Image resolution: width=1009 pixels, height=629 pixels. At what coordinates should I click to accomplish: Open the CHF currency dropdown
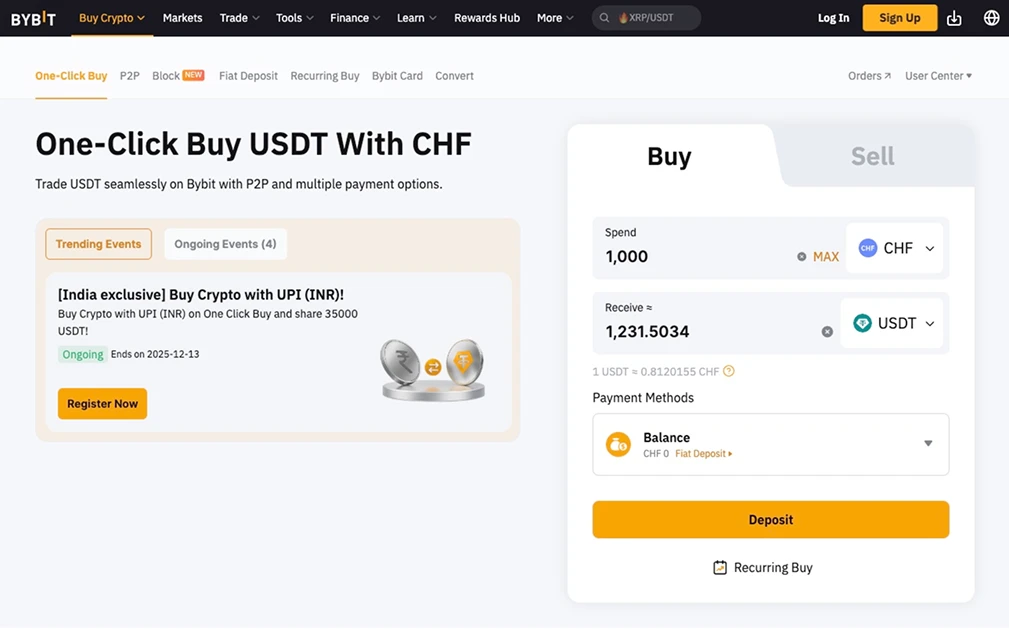pyautogui.click(x=928, y=247)
